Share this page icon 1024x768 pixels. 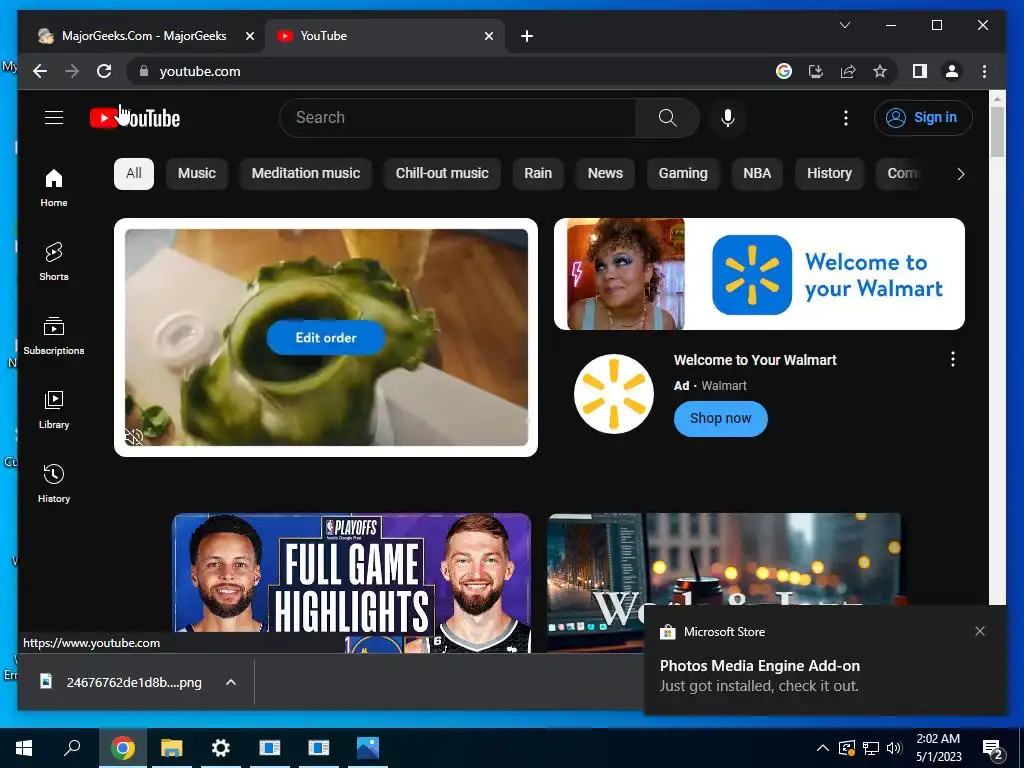pos(848,71)
